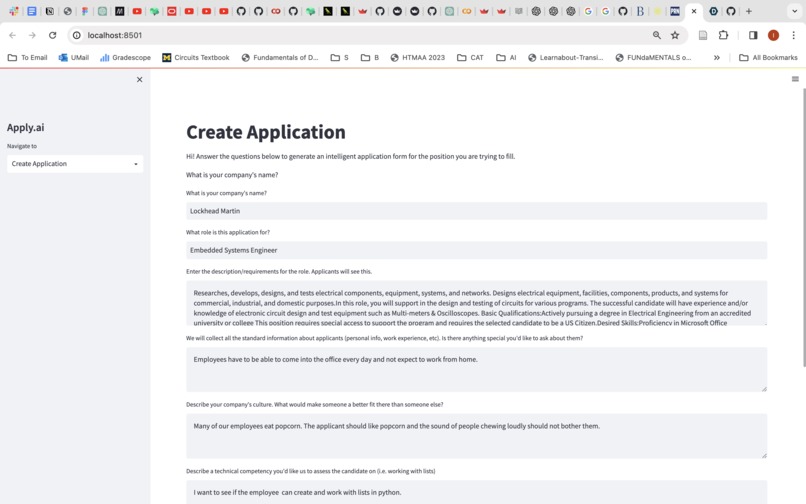The image size is (806, 504).
Task: Switch to the Slack tab
Action: click(x=14, y=11)
